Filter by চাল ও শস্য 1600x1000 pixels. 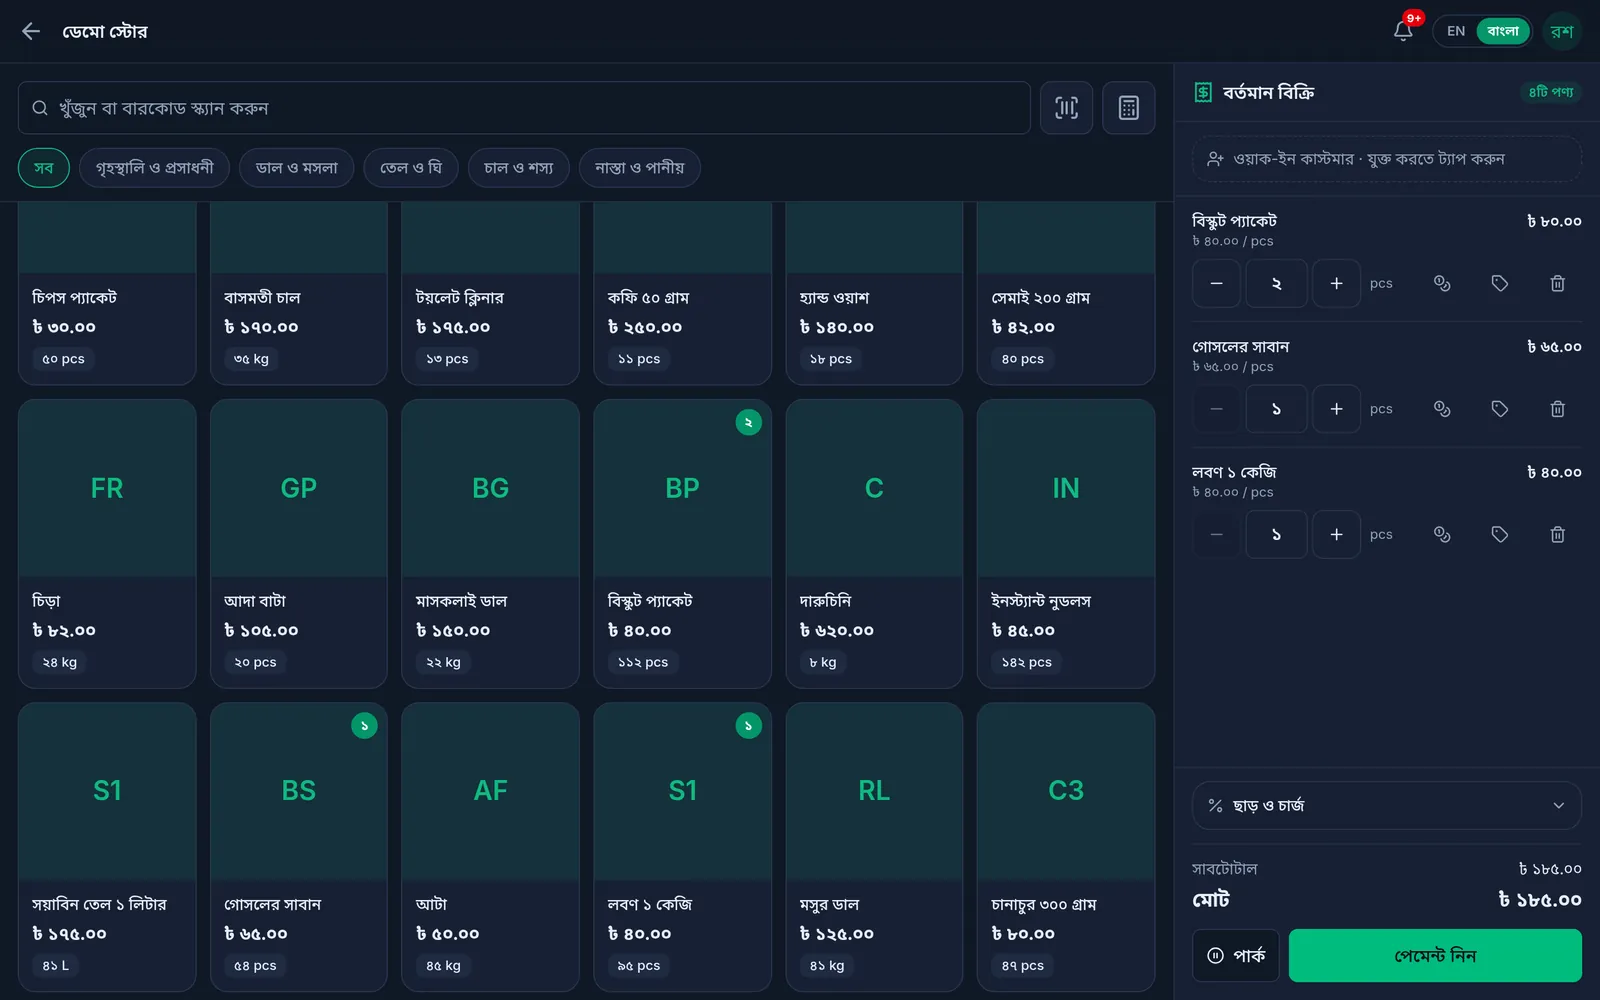[518, 168]
